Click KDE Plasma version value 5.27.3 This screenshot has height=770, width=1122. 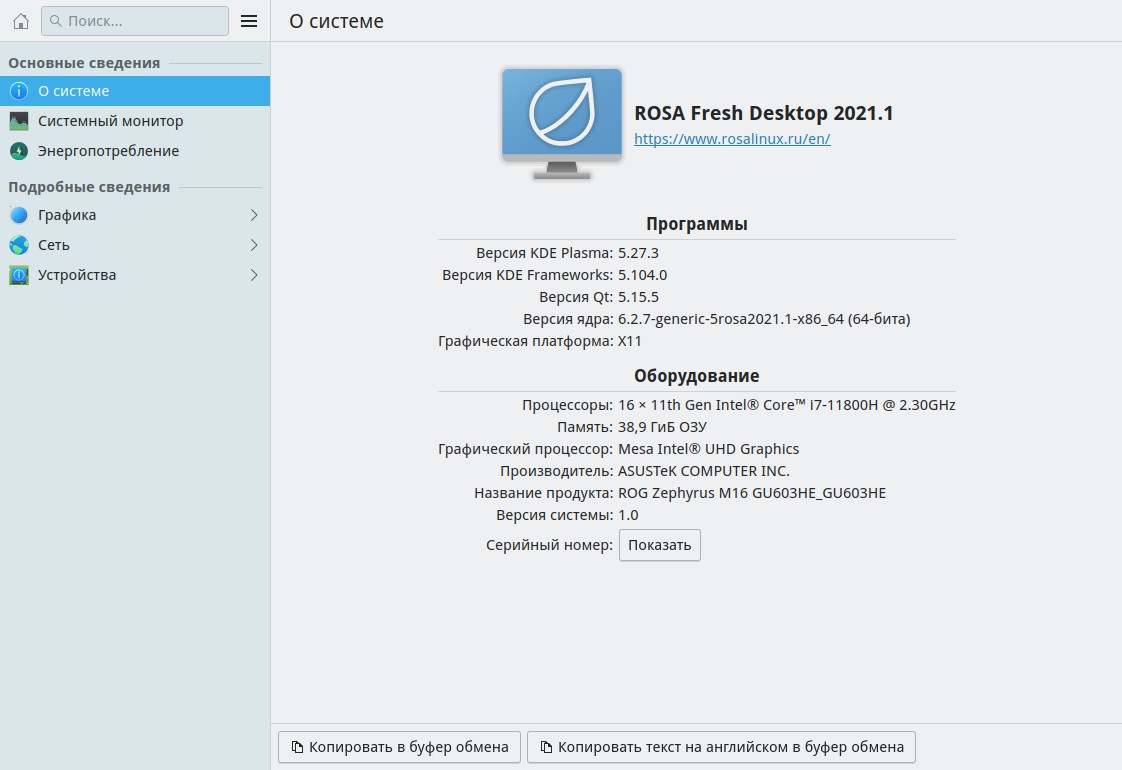coord(638,253)
